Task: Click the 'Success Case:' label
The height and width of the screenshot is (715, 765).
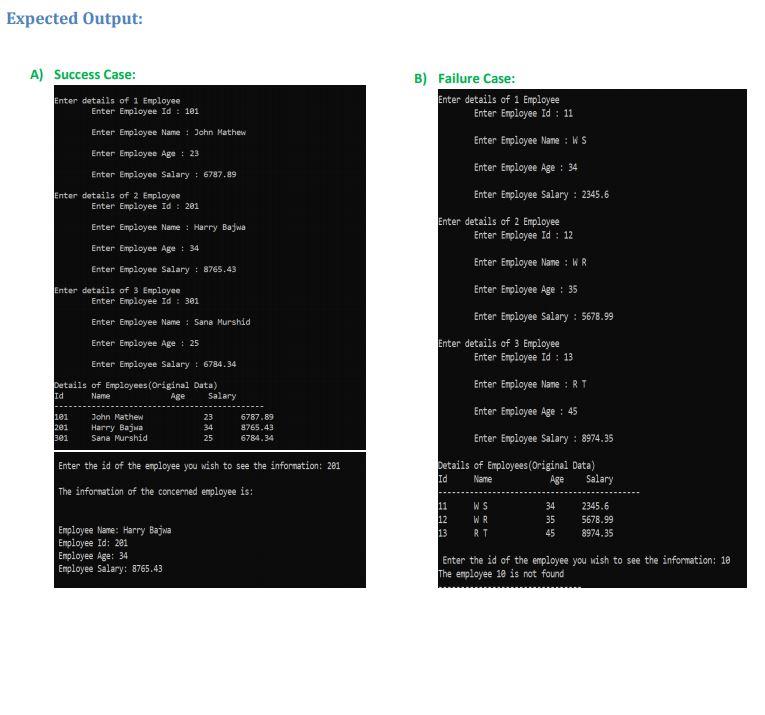Action: click(95, 75)
